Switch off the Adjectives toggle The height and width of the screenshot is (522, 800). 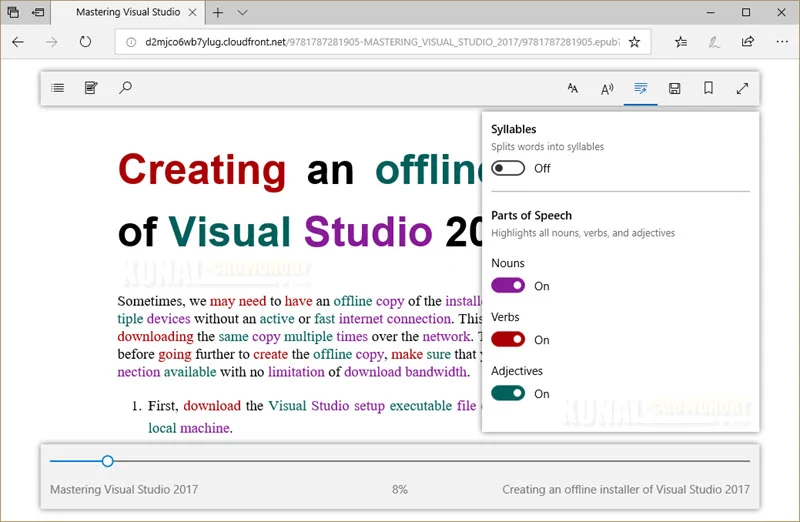508,393
